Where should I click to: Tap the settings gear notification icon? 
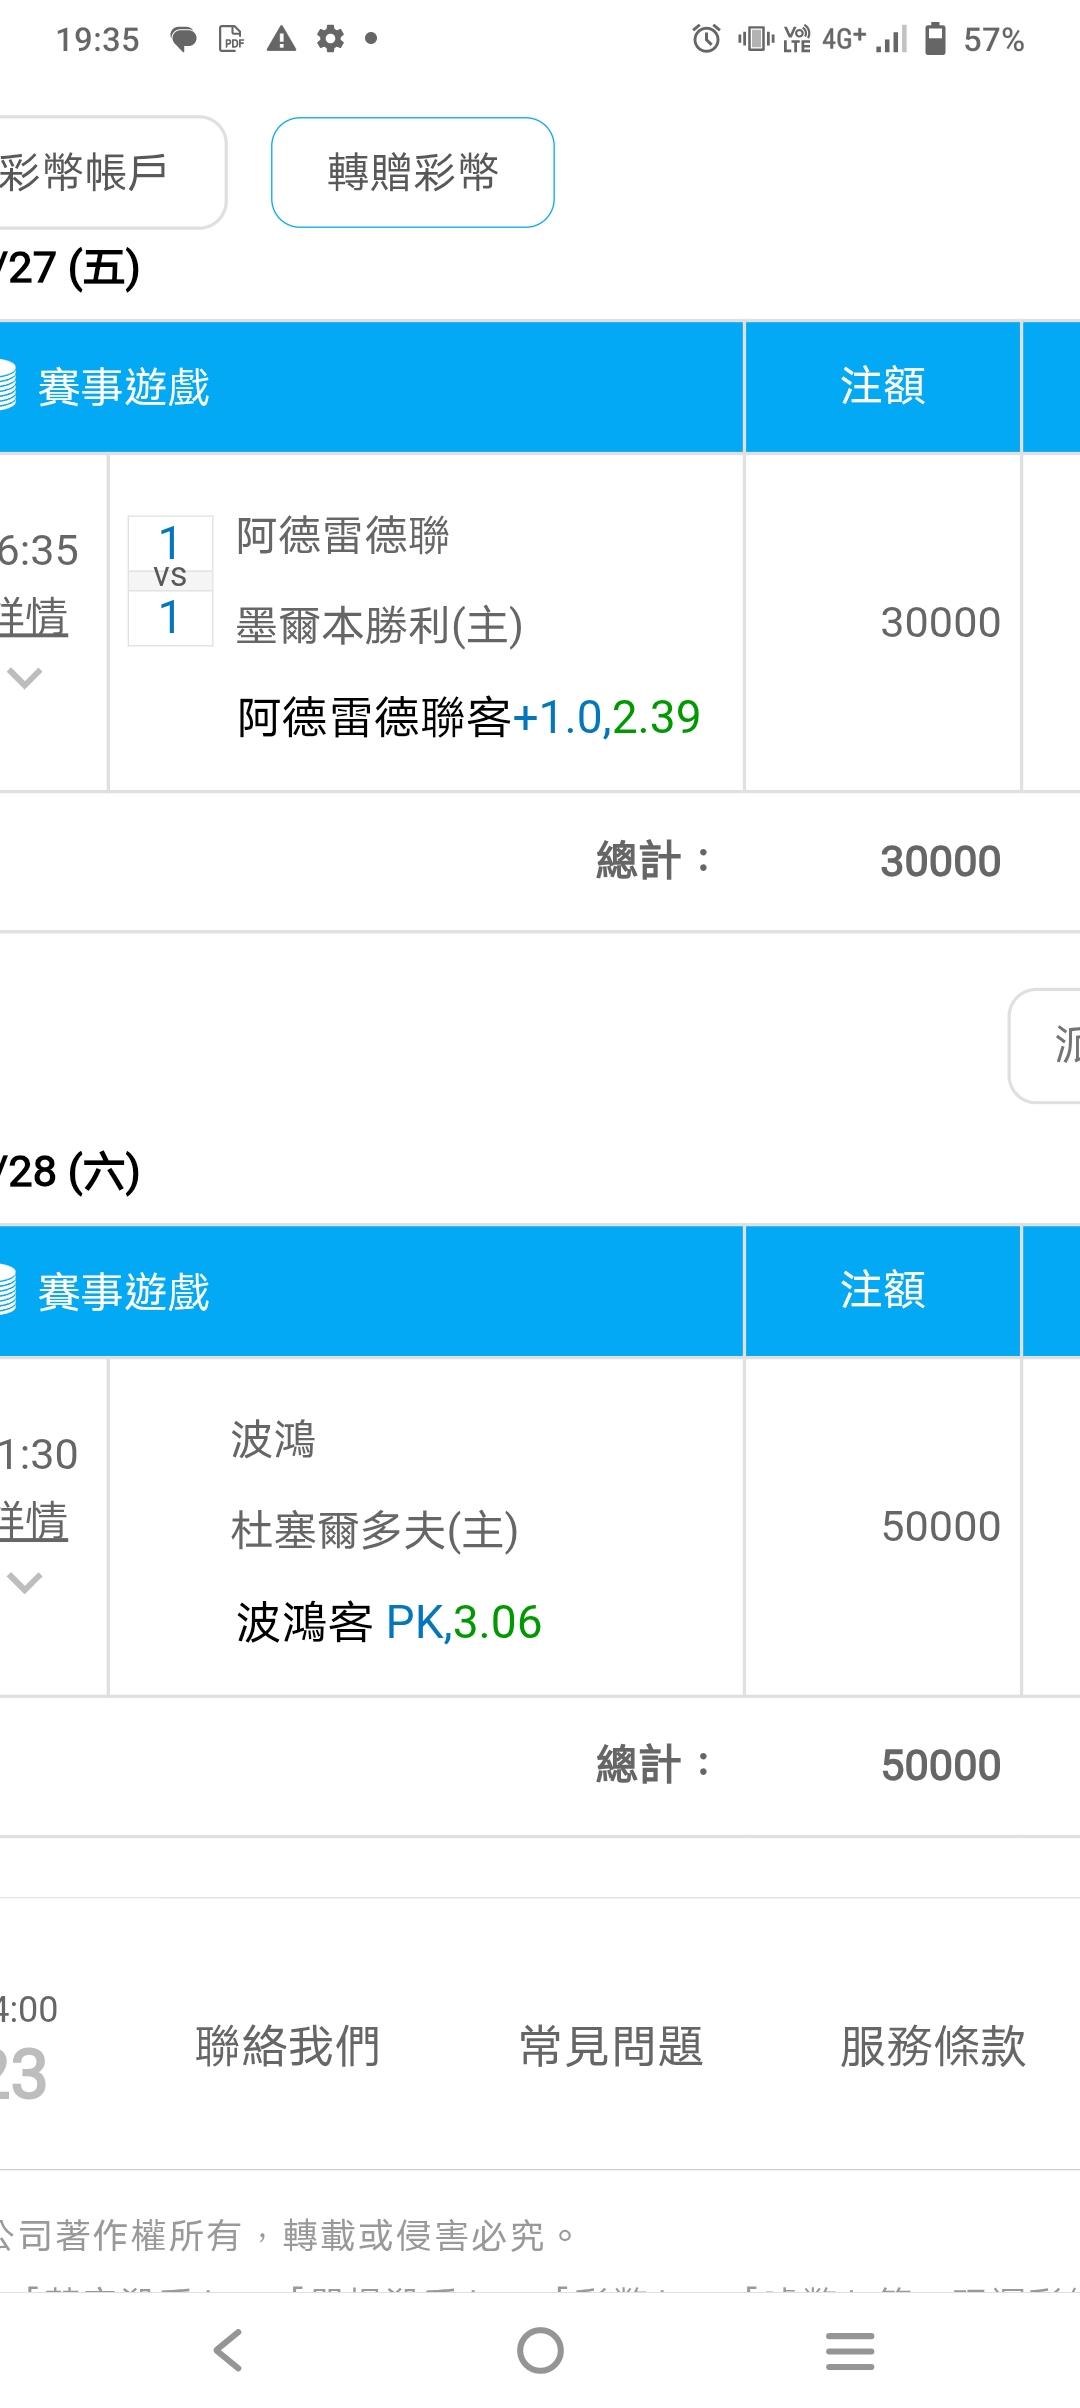point(330,40)
